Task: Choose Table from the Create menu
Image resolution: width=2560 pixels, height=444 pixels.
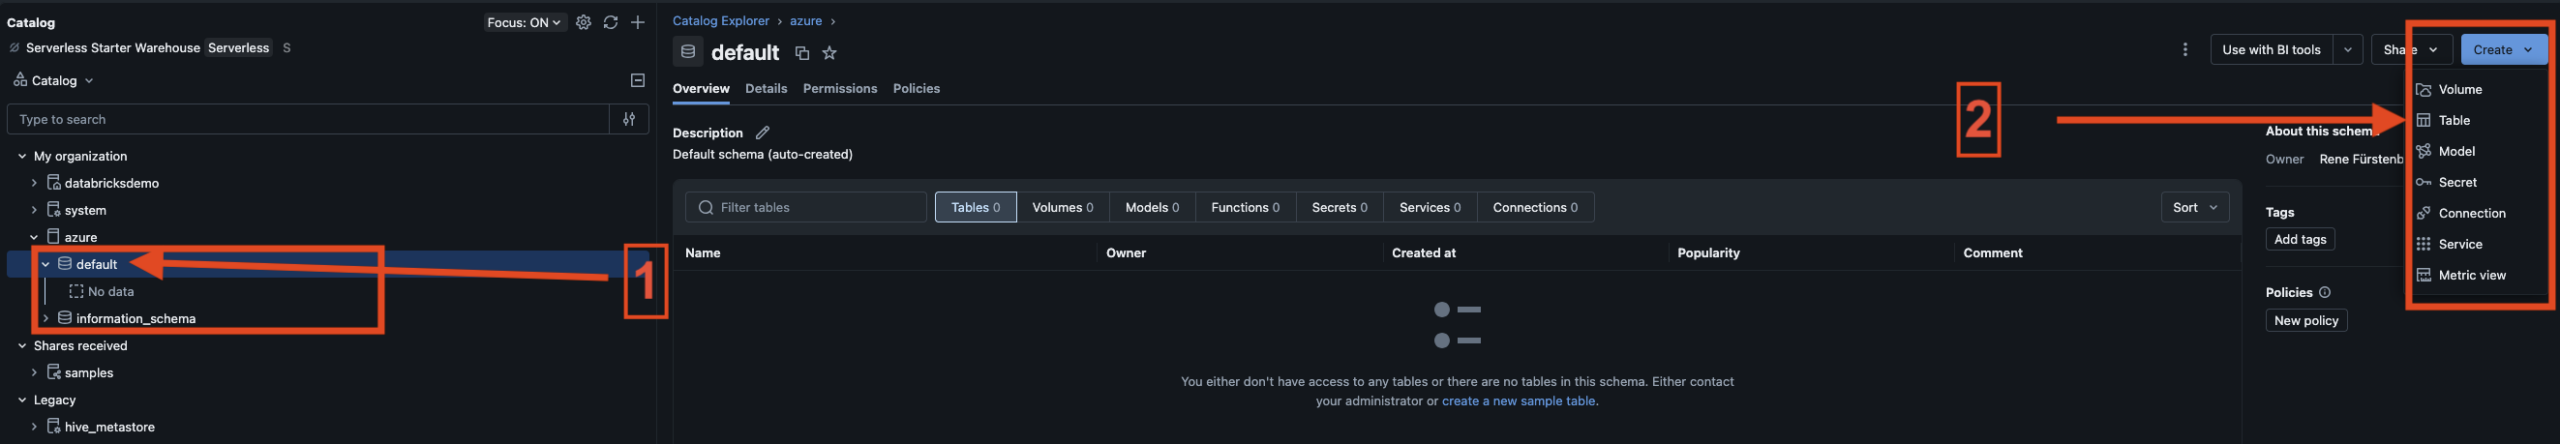Action: tap(2453, 120)
